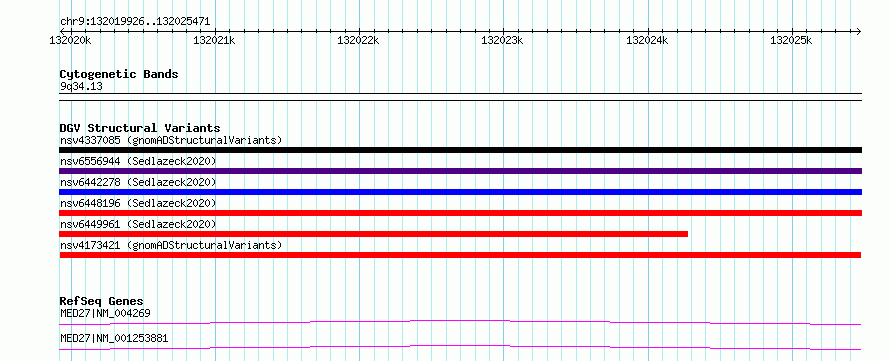Open the nsv6449961 (Sedlazeck2020) label
Image resolution: width=890 pixels, height=361 pixels.
pyautogui.click(x=138, y=224)
